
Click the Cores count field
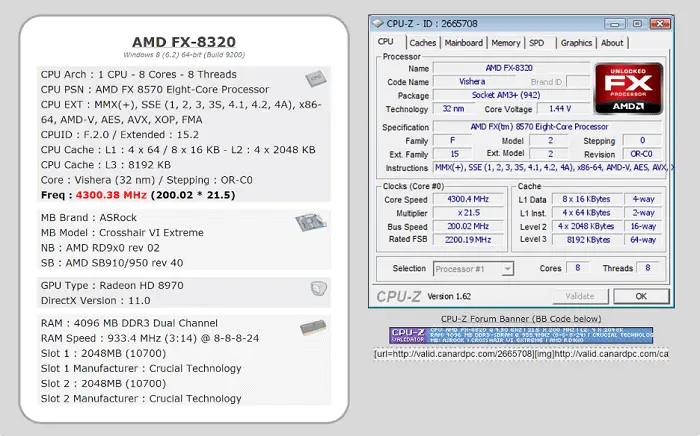click(578, 268)
